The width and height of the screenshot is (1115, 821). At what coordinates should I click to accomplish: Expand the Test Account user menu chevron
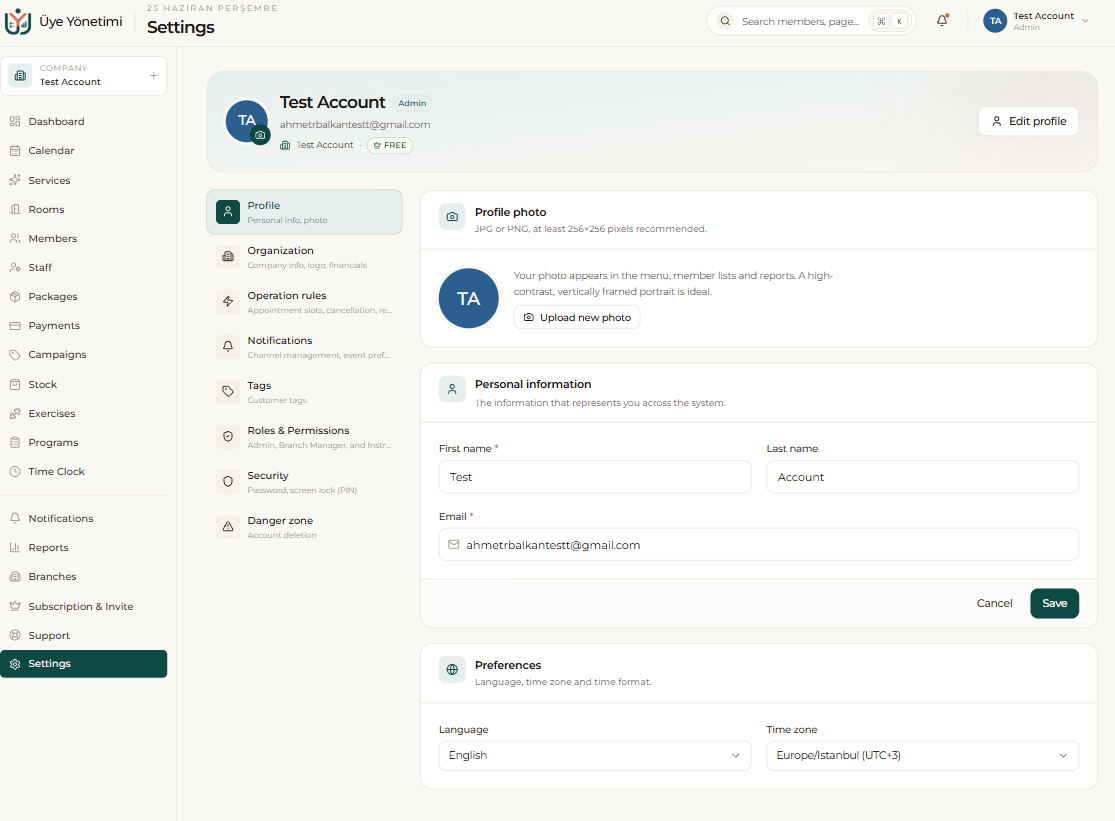click(1085, 21)
